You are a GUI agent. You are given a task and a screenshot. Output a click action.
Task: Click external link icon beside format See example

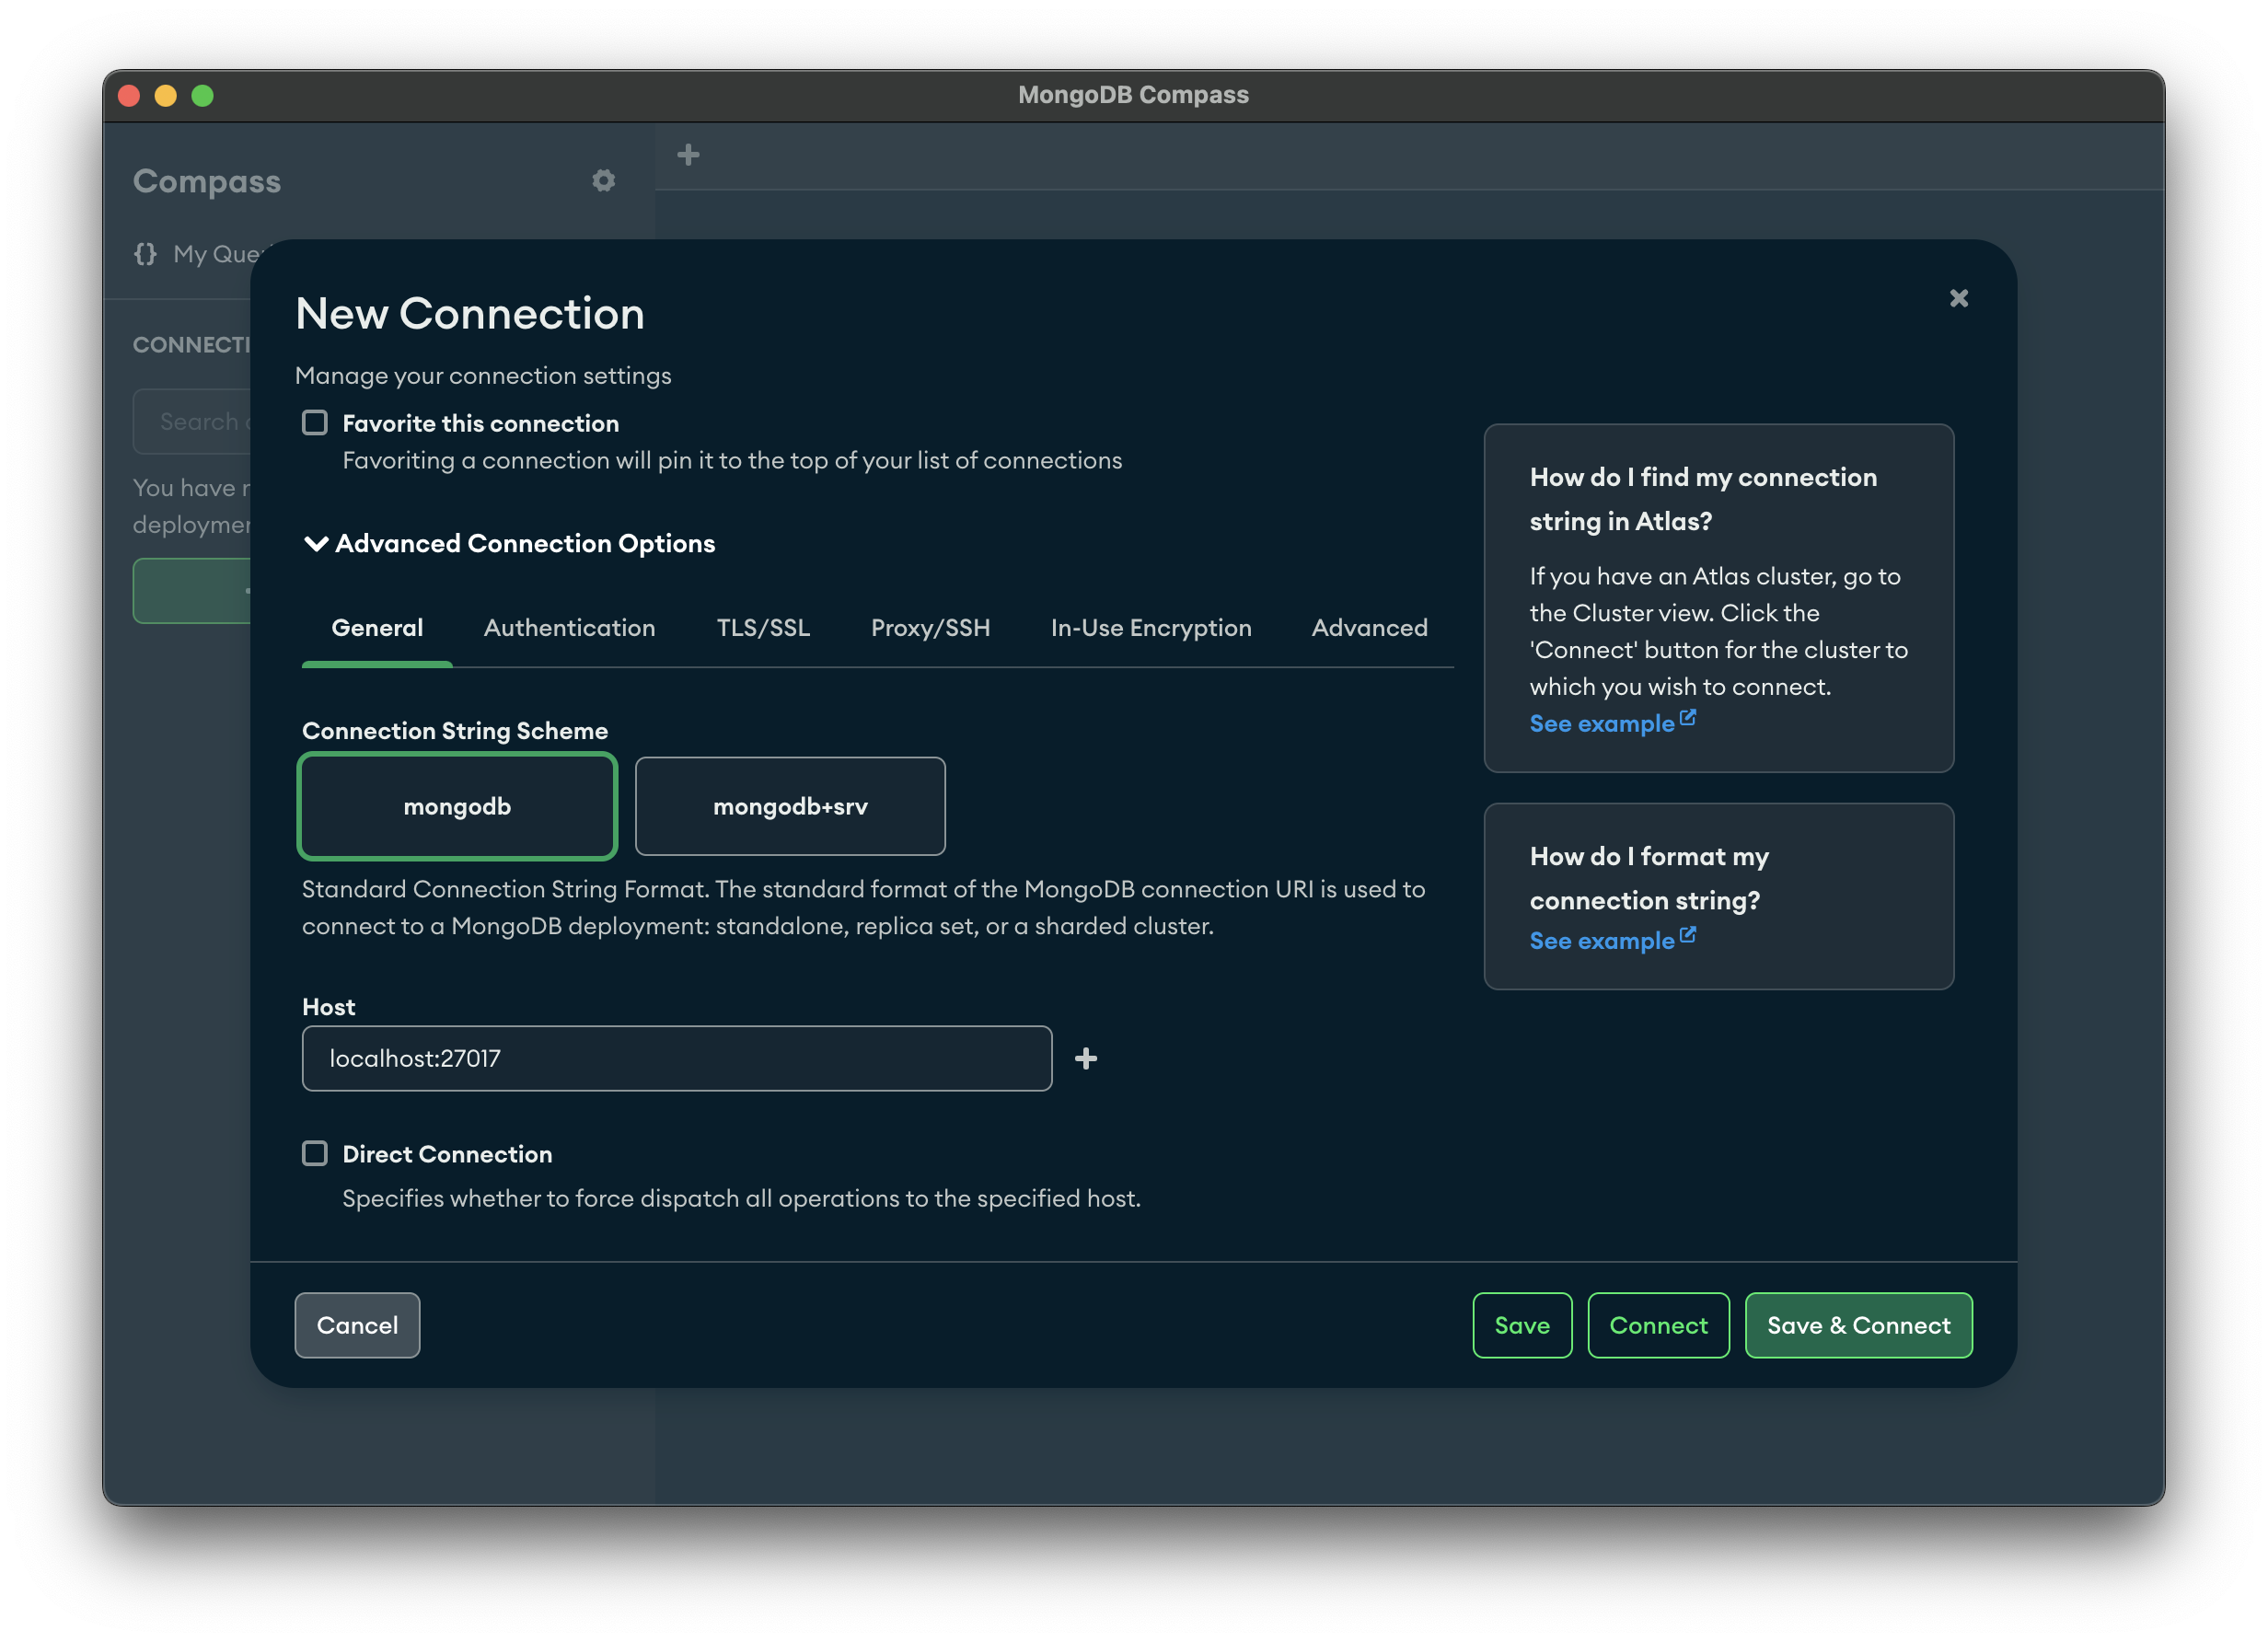click(1688, 935)
